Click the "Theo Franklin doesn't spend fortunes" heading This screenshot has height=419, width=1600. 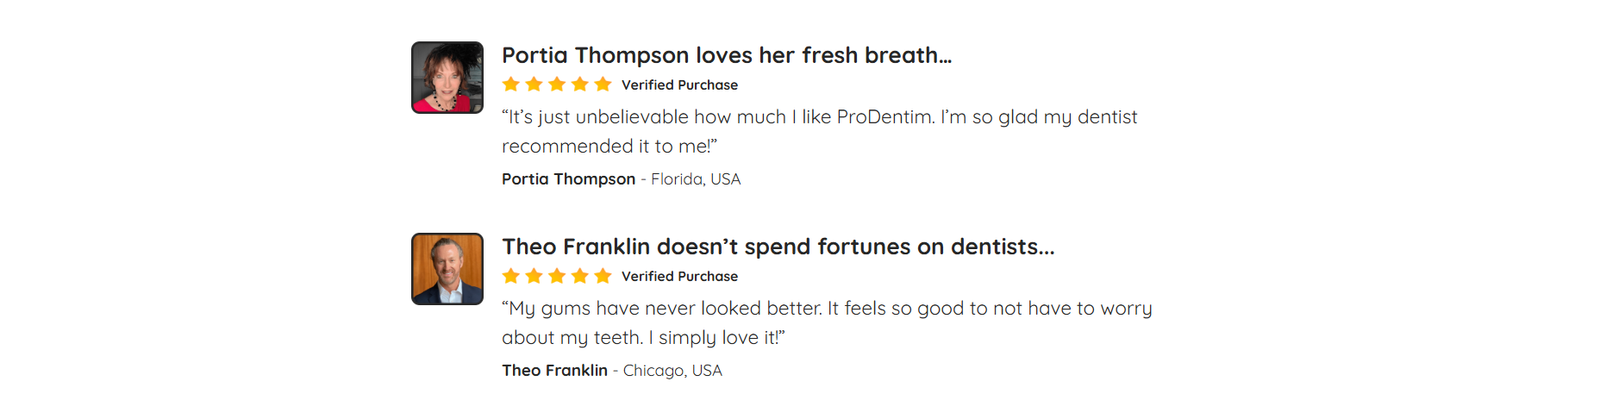tap(777, 247)
